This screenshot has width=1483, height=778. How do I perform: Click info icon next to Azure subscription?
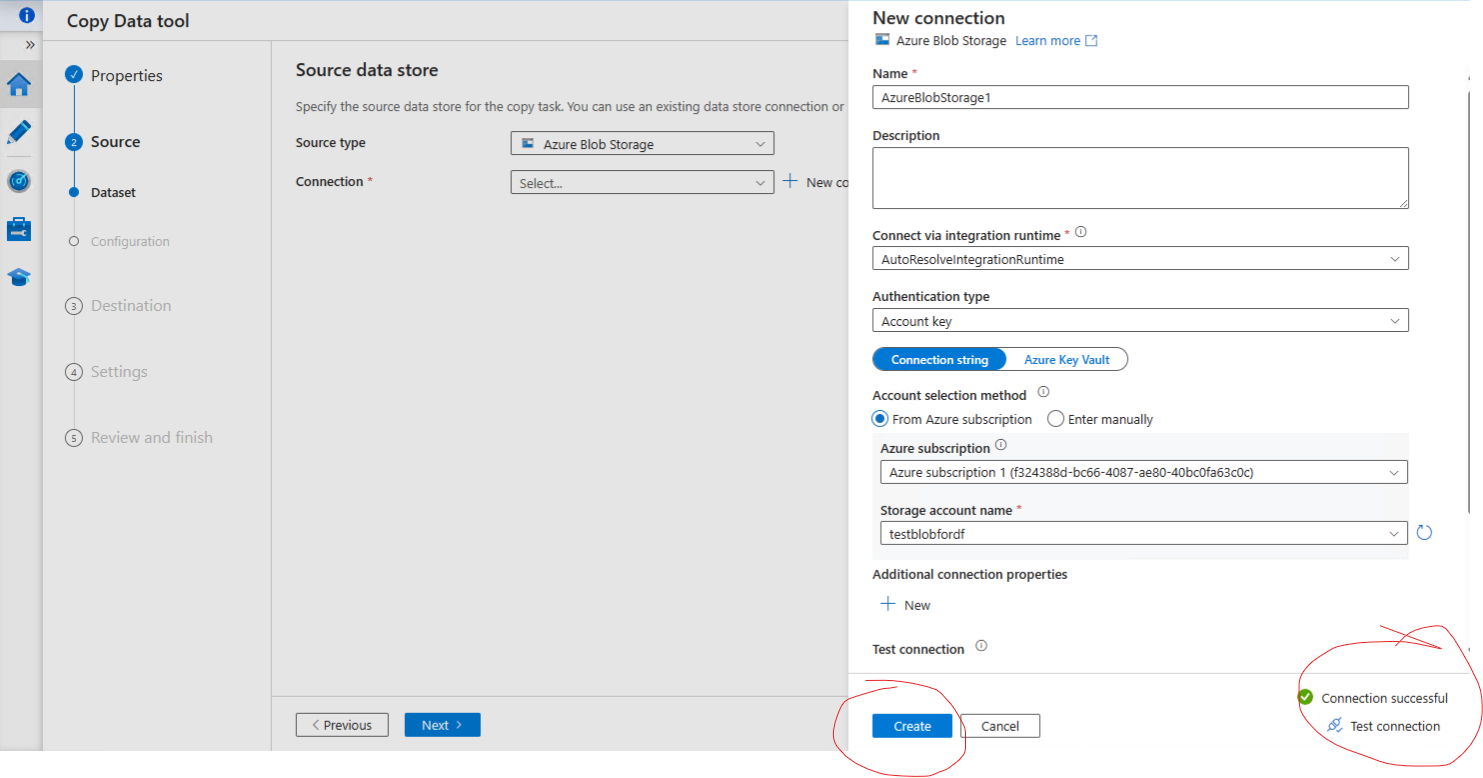pyautogui.click(x=1001, y=445)
